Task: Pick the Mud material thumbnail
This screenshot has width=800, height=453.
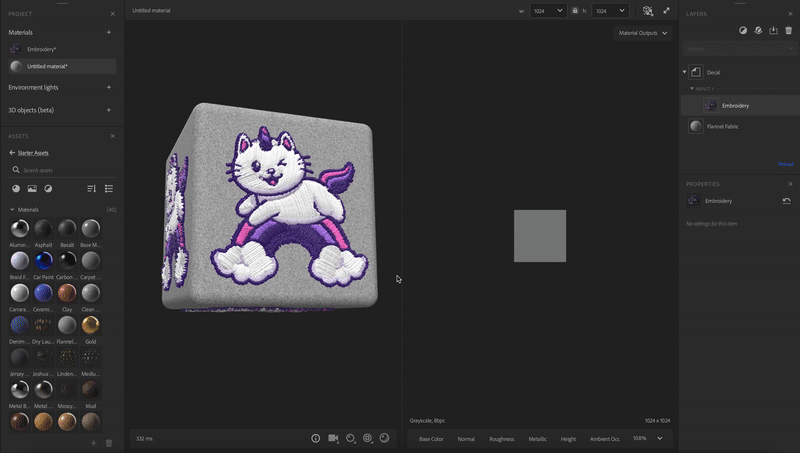Action: (x=91, y=390)
